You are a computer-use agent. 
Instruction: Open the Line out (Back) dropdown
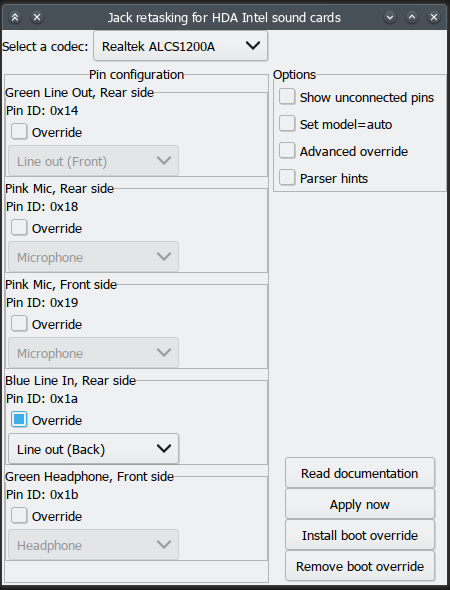pyautogui.click(x=93, y=449)
